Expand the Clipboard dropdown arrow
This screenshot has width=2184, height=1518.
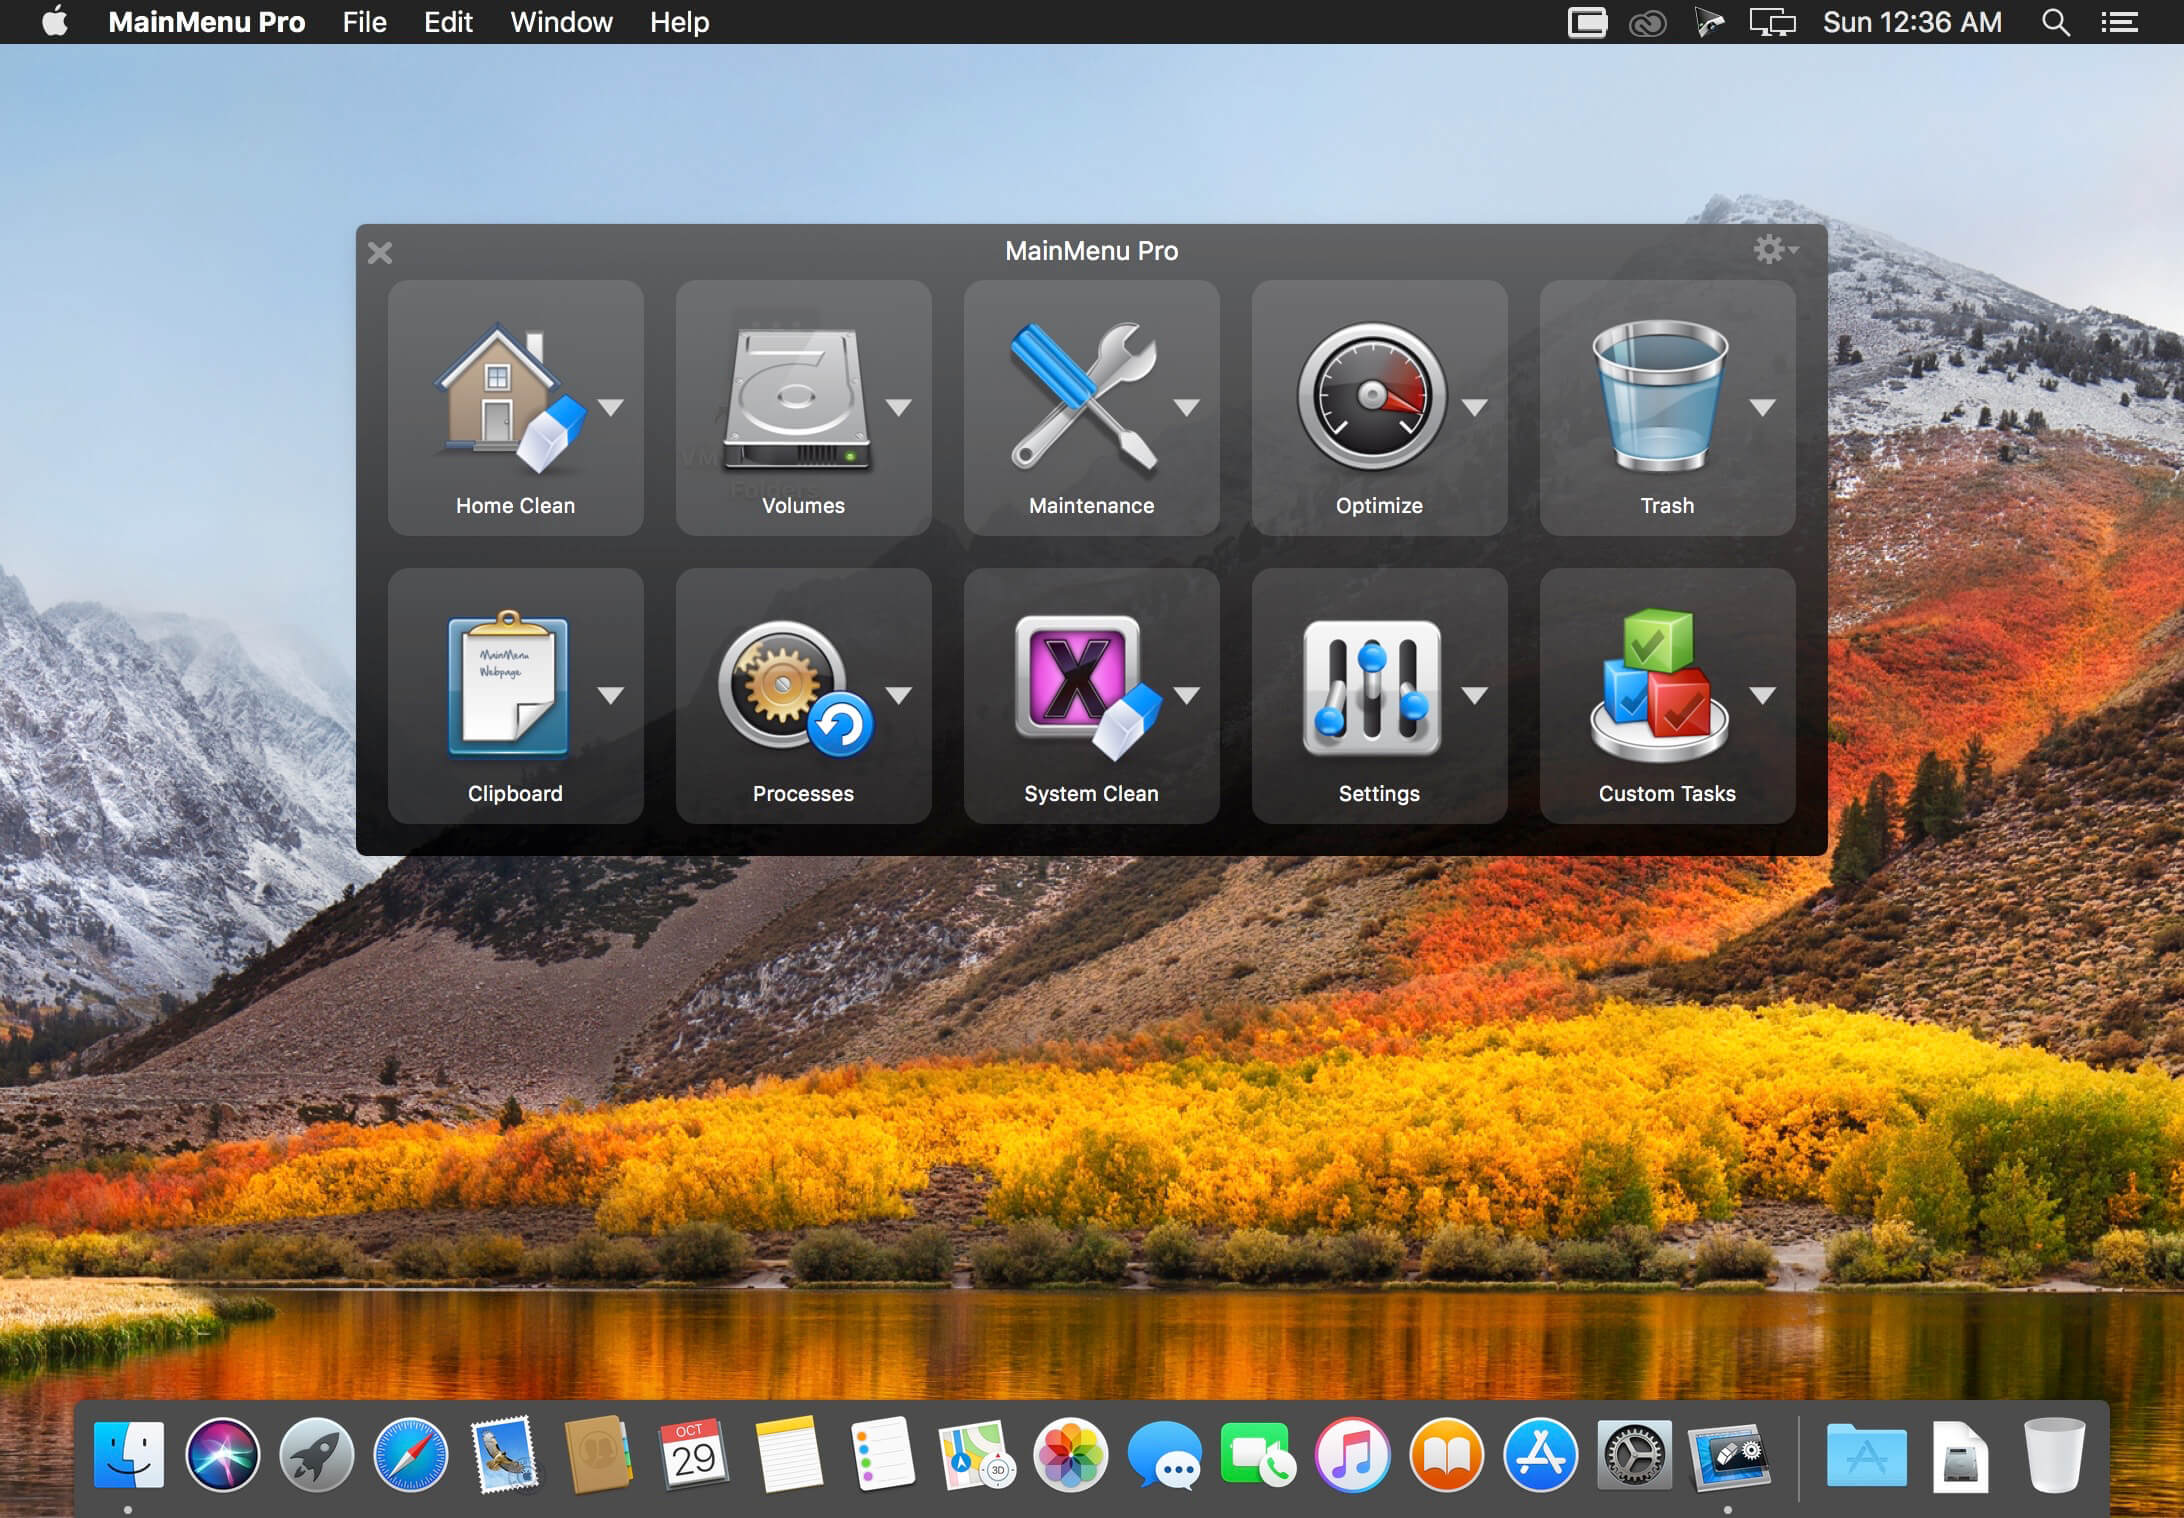pos(611,695)
